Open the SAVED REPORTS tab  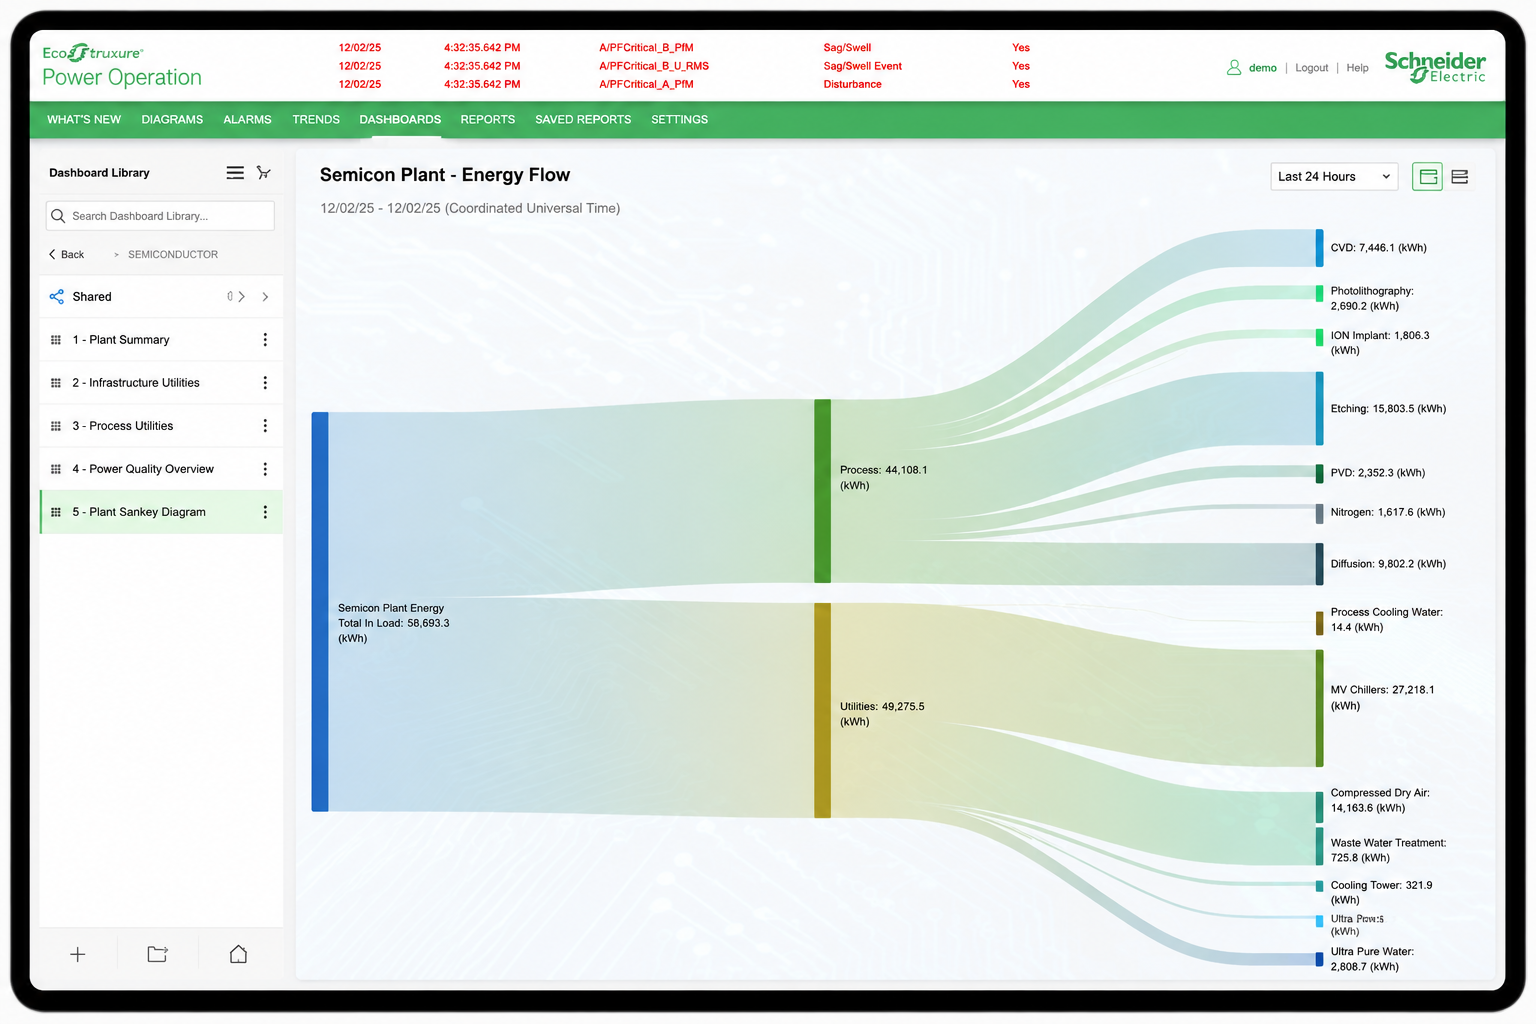pyautogui.click(x=583, y=119)
